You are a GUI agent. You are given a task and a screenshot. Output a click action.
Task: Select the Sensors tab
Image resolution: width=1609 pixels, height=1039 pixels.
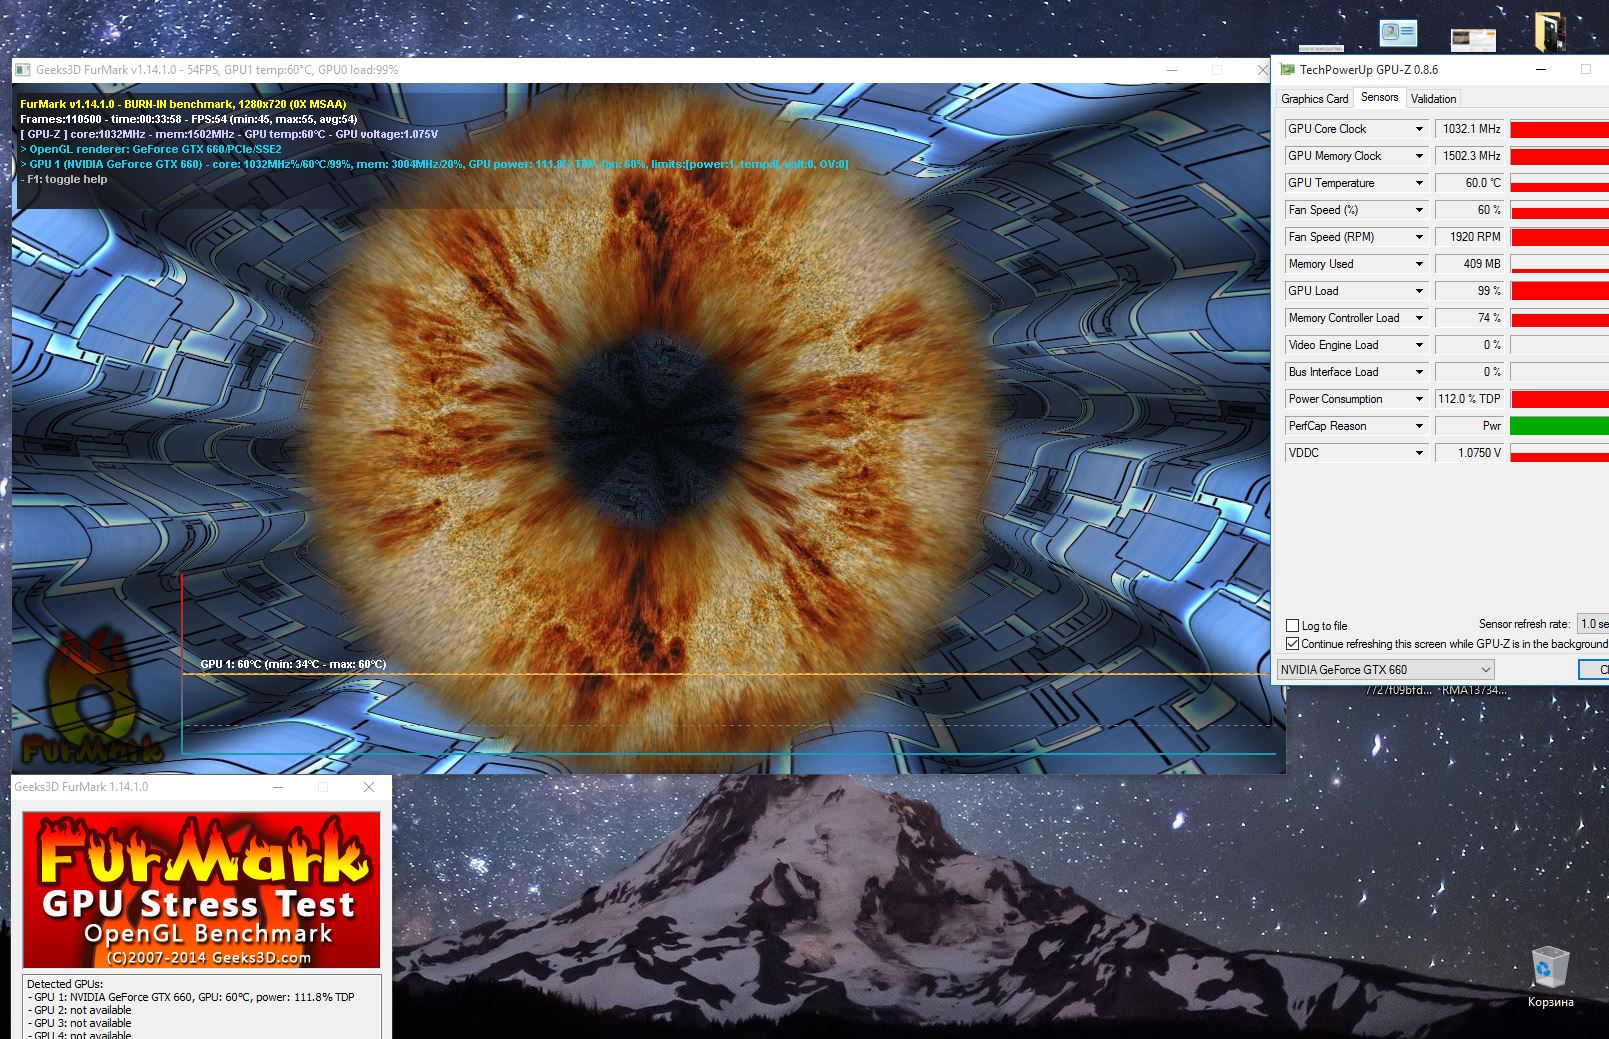pyautogui.click(x=1379, y=97)
